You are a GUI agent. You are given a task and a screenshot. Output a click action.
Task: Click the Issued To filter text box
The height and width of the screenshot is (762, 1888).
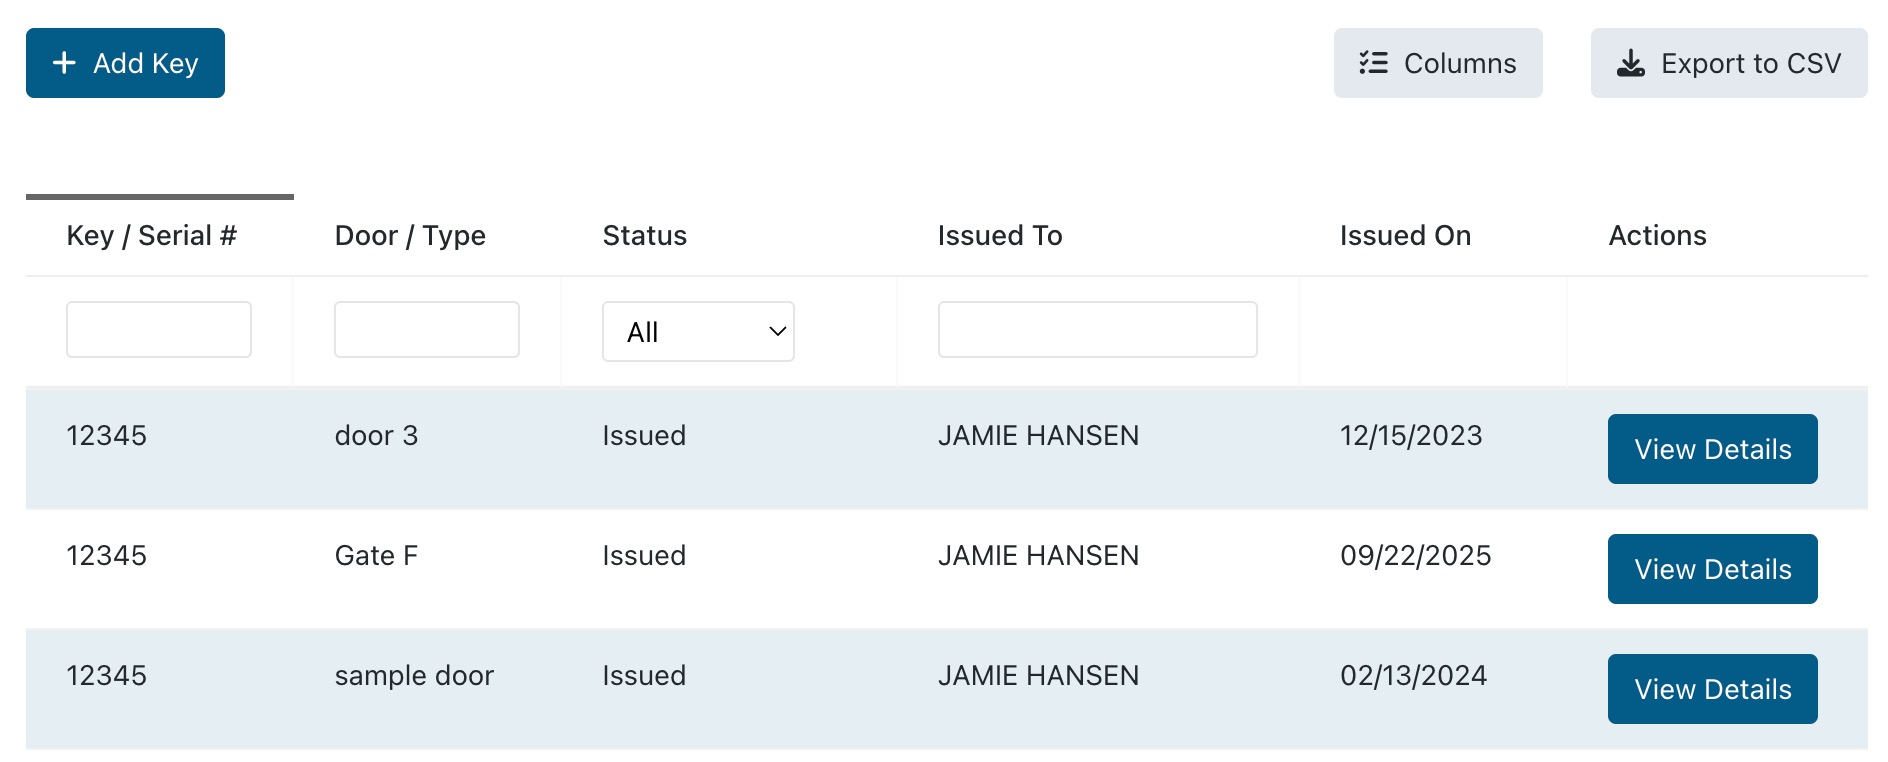pos(1097,330)
